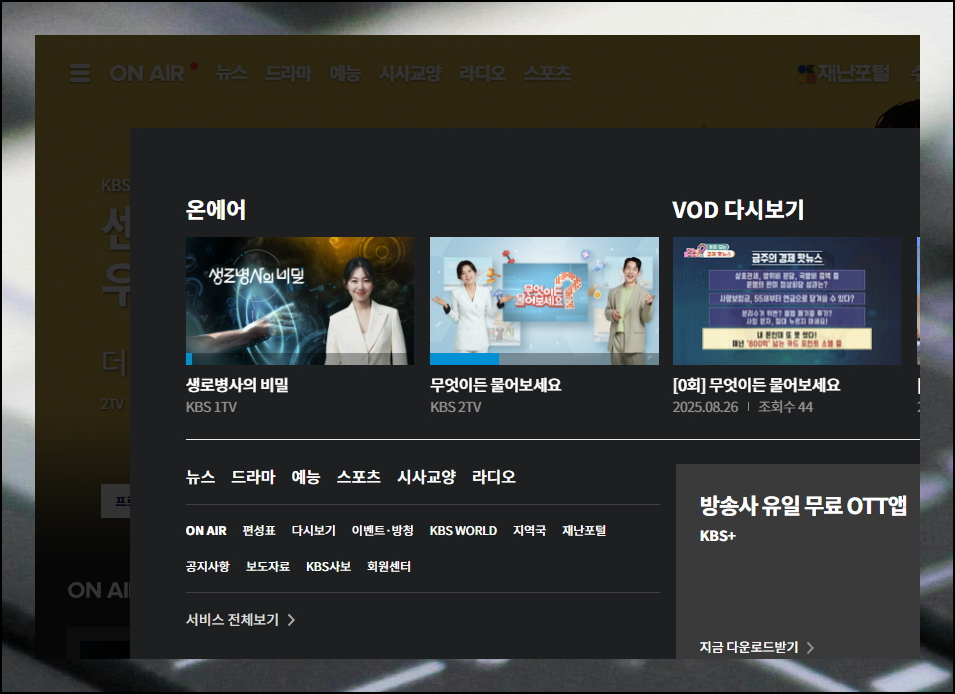This screenshot has width=955, height=694.
Task: Open the VOD 금주의 경제 핫뉴스 thumbnail
Action: (x=787, y=301)
